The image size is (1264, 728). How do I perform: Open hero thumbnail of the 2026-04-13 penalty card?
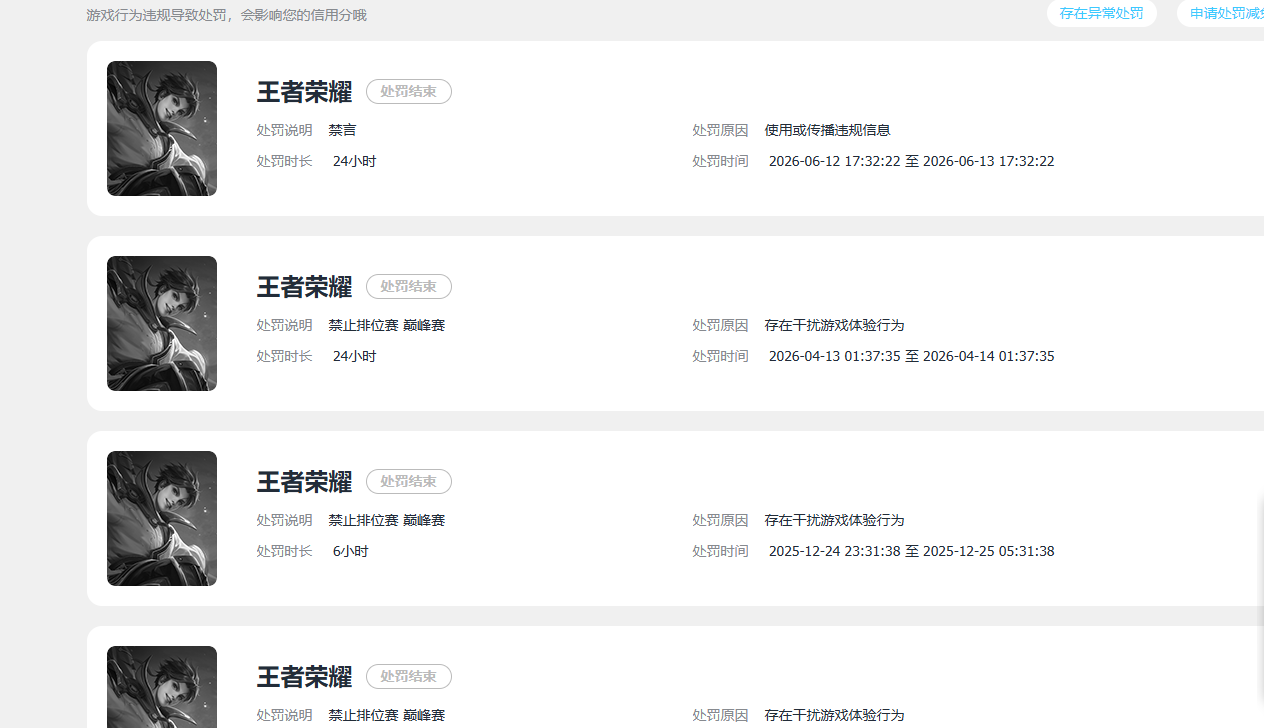point(162,323)
